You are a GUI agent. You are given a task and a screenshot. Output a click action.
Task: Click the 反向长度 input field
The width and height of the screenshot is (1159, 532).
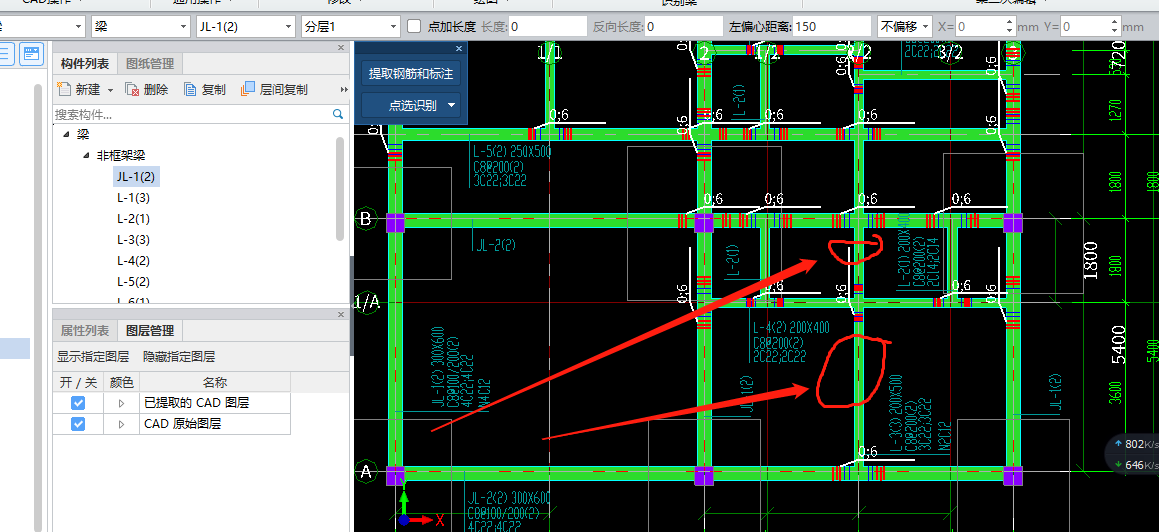pyautogui.click(x=684, y=27)
